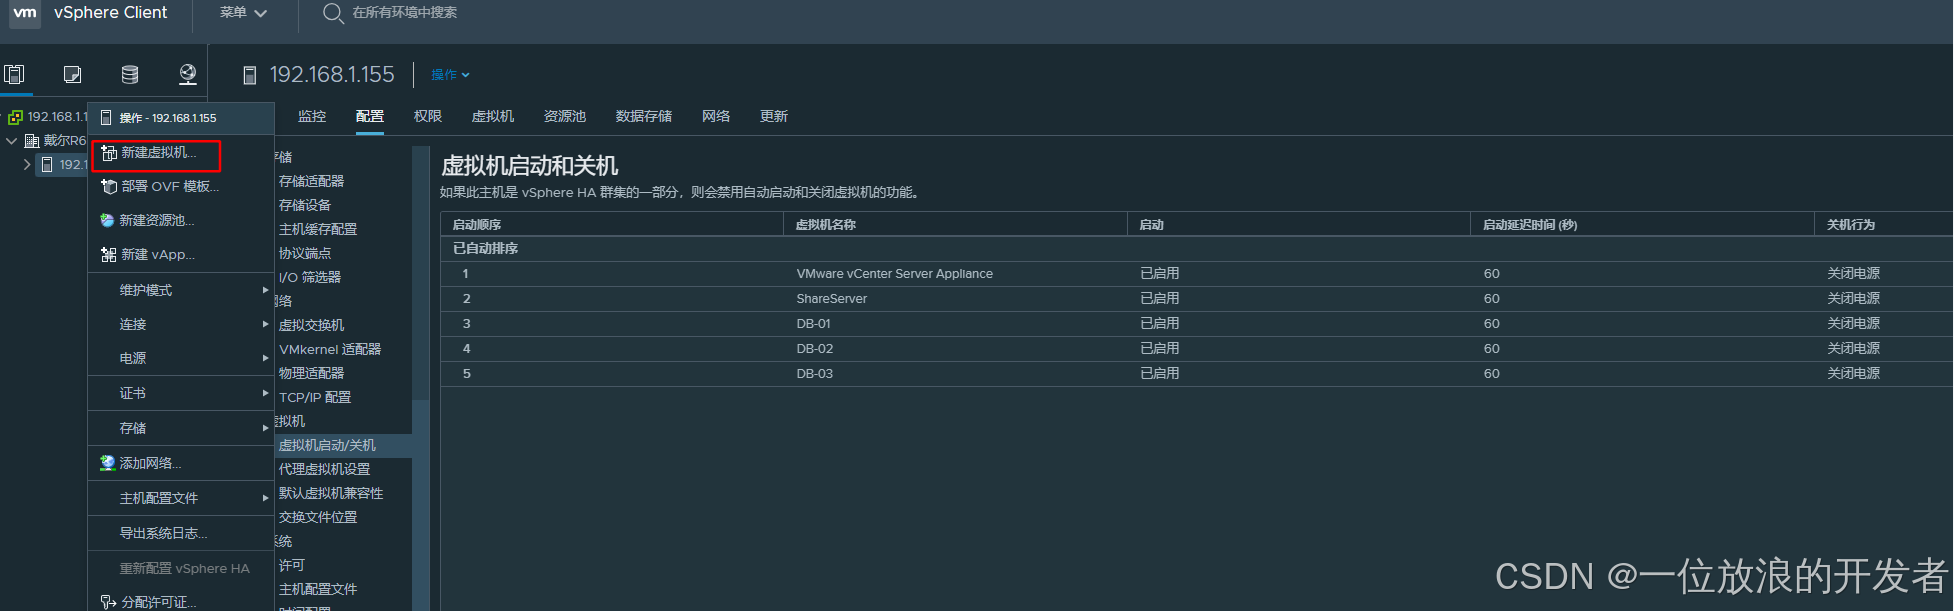Click the vCenter icon in tree root
The height and width of the screenshot is (611, 1954).
tap(15, 117)
